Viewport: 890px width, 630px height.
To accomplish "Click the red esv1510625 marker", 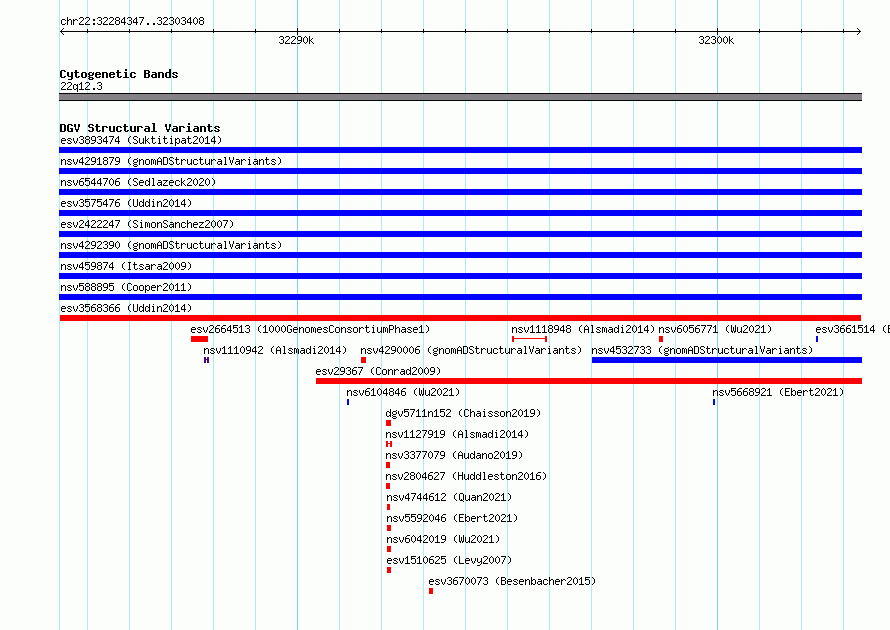I will pos(389,570).
